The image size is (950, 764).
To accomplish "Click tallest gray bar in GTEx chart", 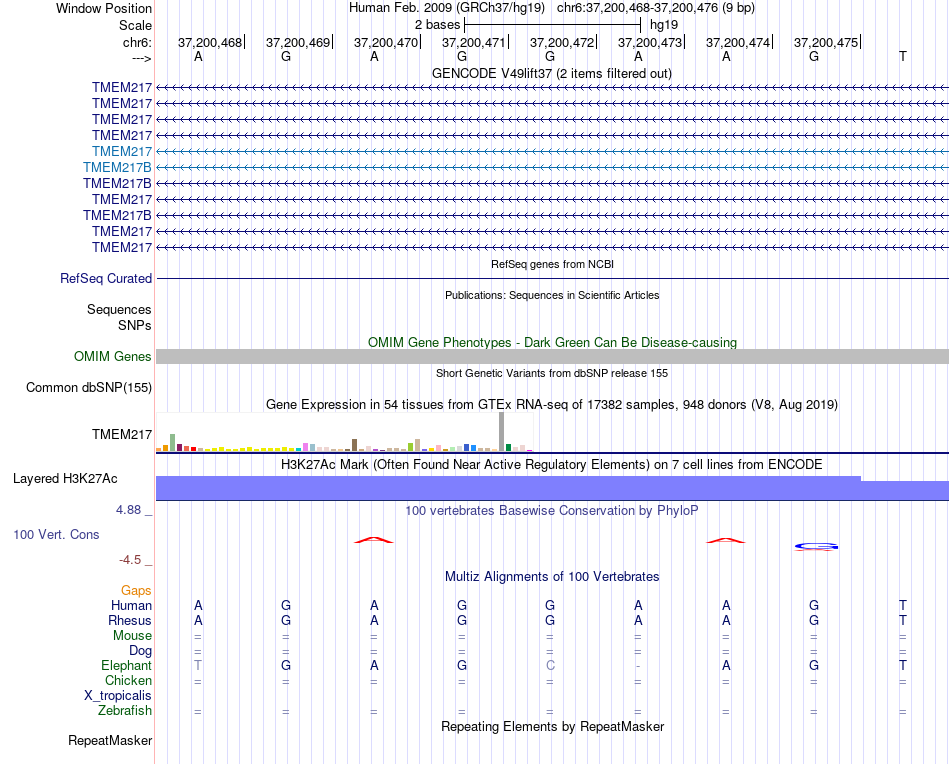I will 501,431.
